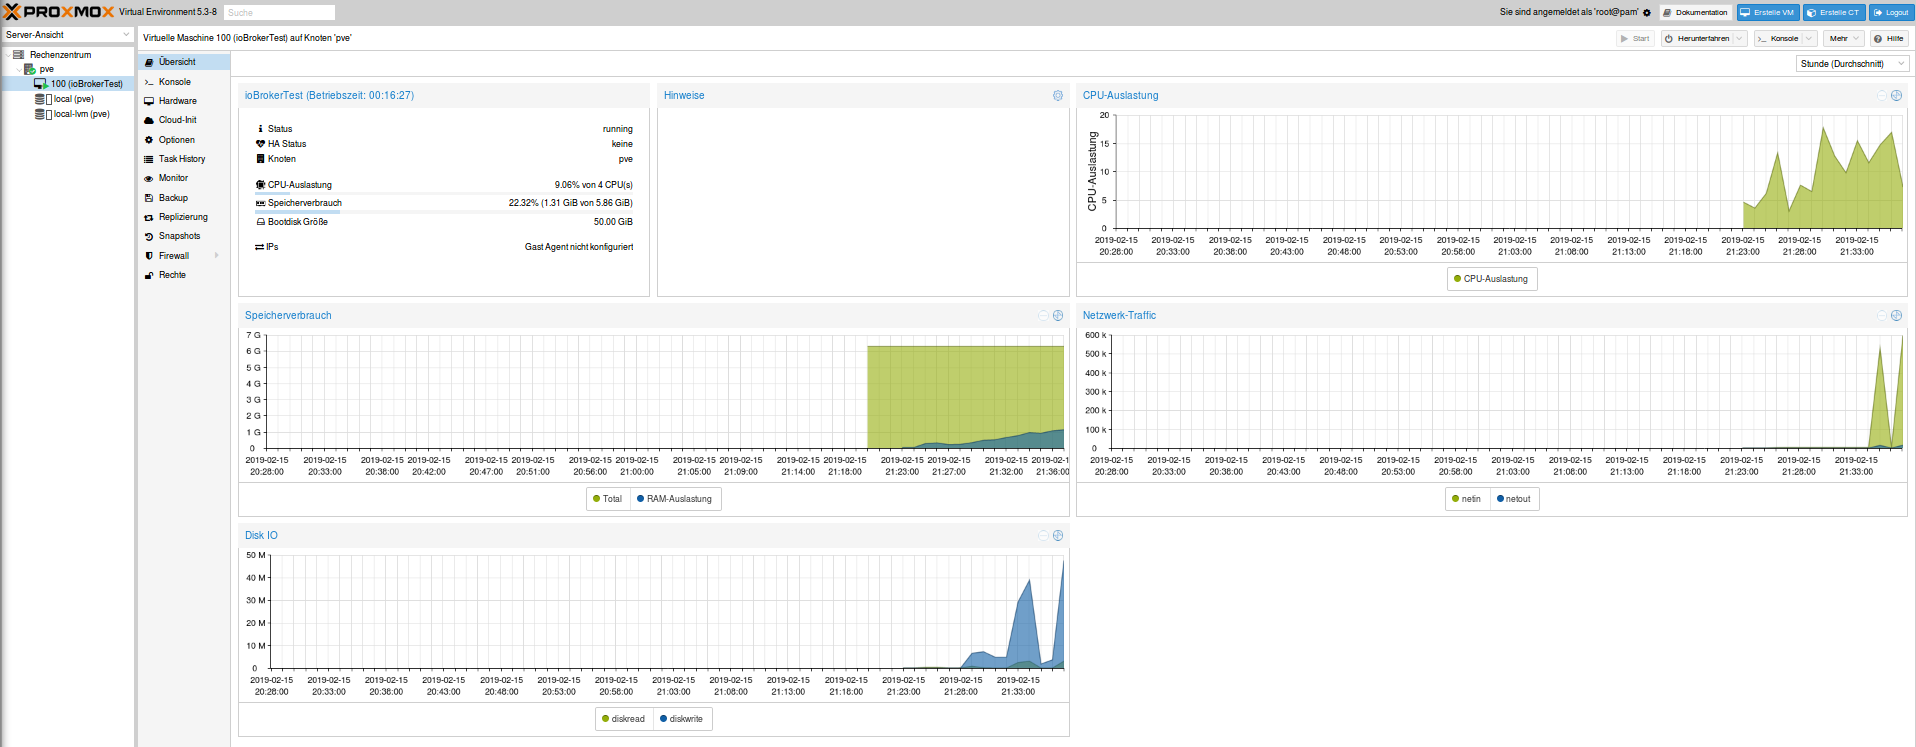Click the Proxmox logo

pos(59,12)
